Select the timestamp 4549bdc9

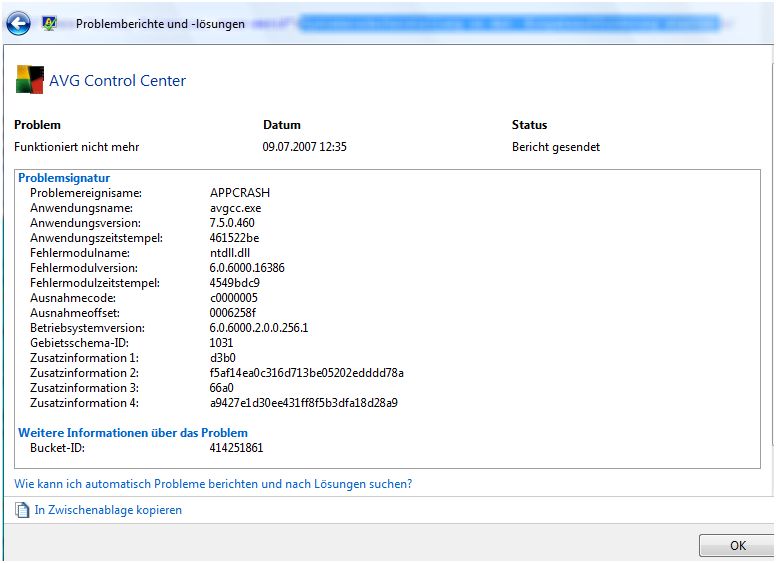(x=235, y=283)
